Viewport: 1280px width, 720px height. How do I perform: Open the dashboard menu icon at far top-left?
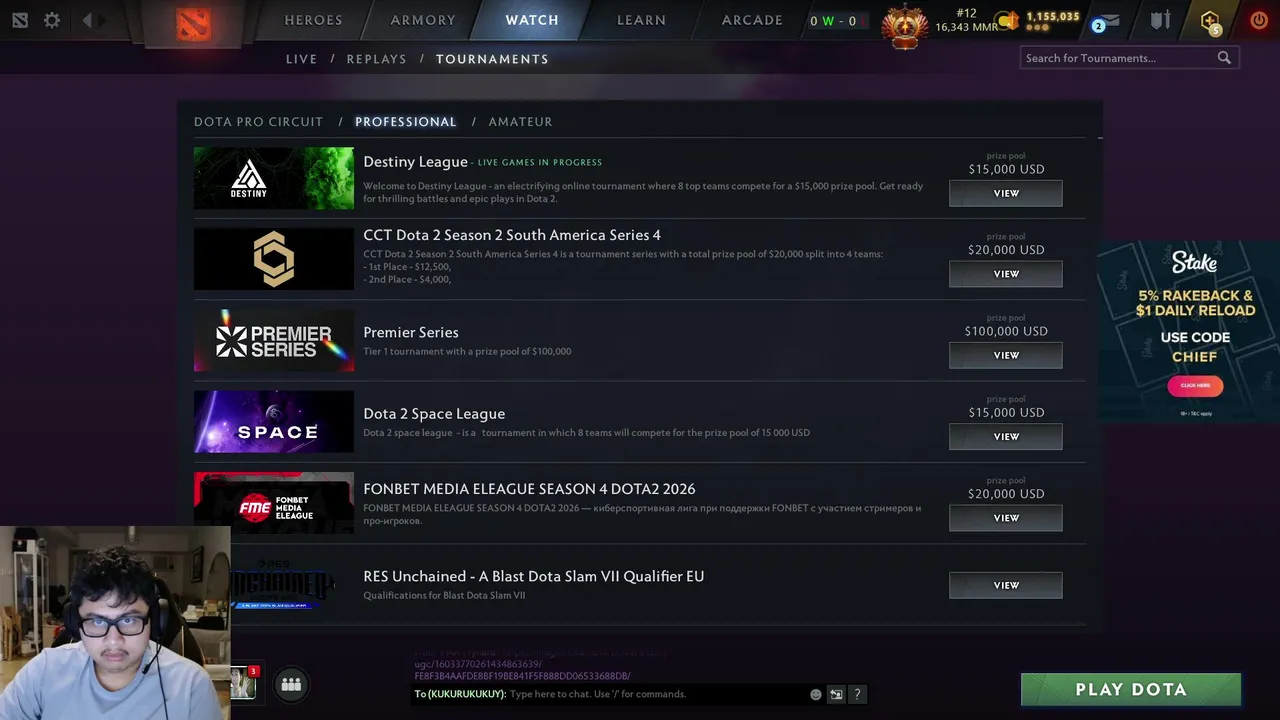tap(20, 20)
